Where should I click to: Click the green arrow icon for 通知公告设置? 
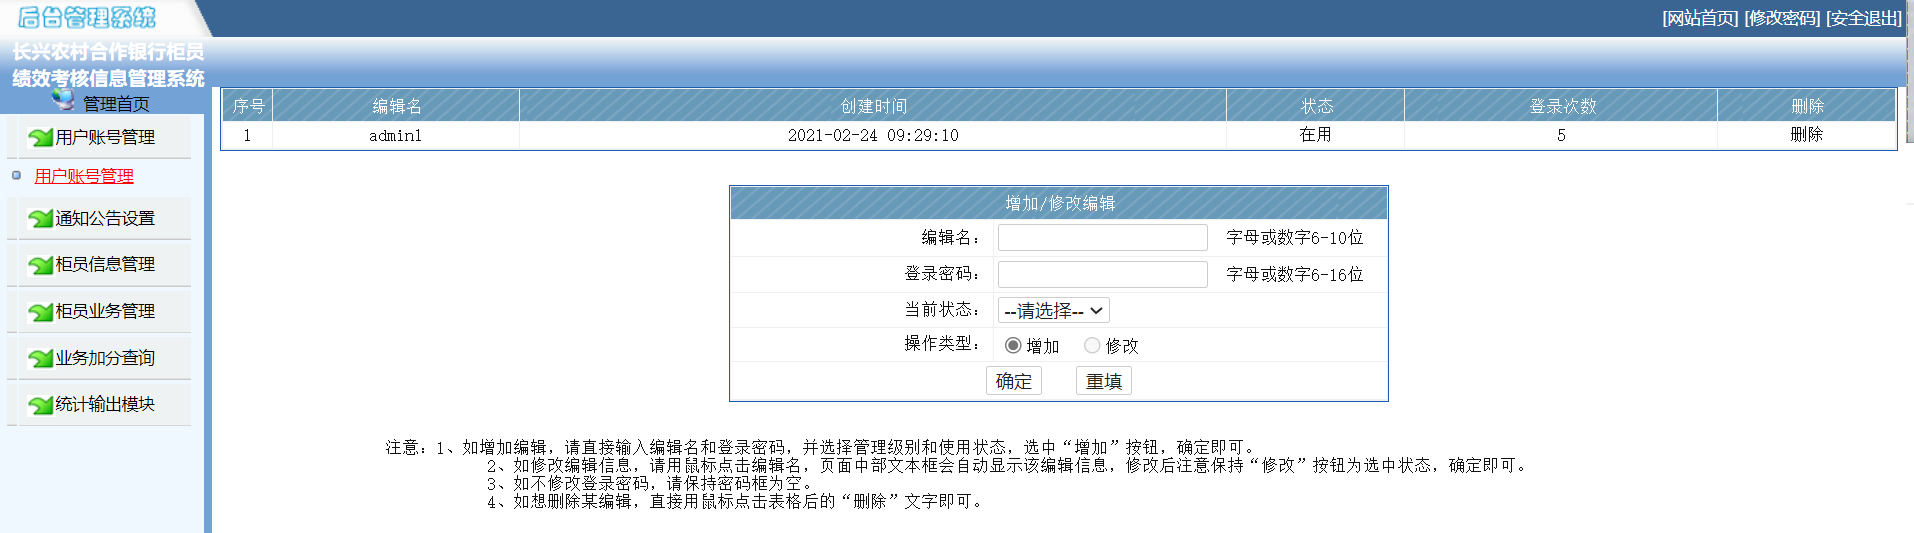[x=41, y=218]
